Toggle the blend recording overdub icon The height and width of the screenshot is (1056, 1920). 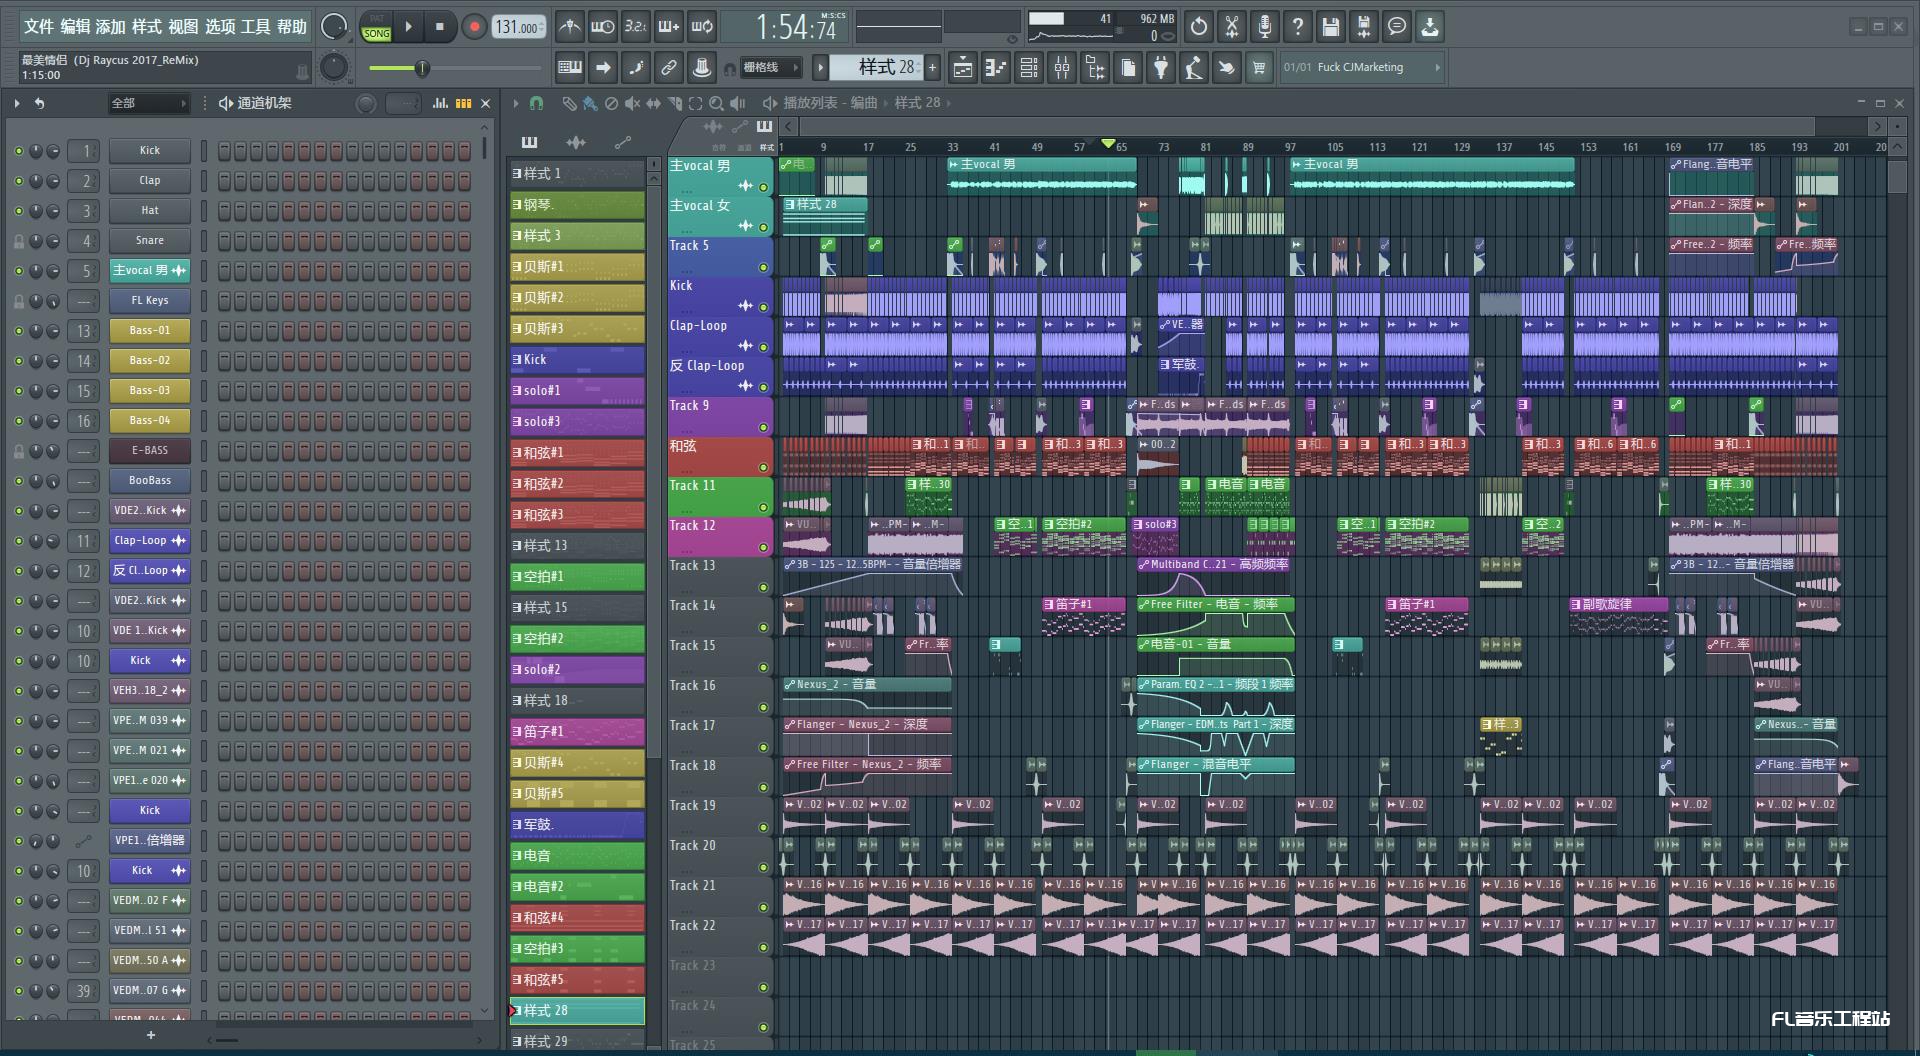tap(669, 27)
